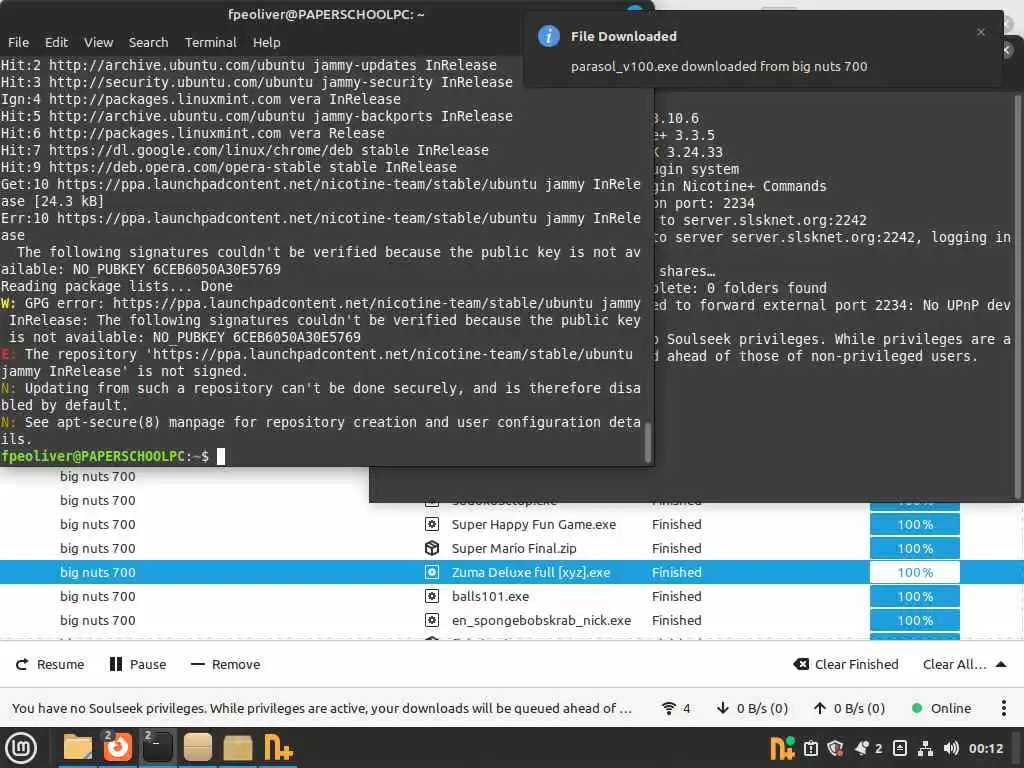Click the connections wifi icon showing 4
The image size is (1024, 768).
coord(676,708)
